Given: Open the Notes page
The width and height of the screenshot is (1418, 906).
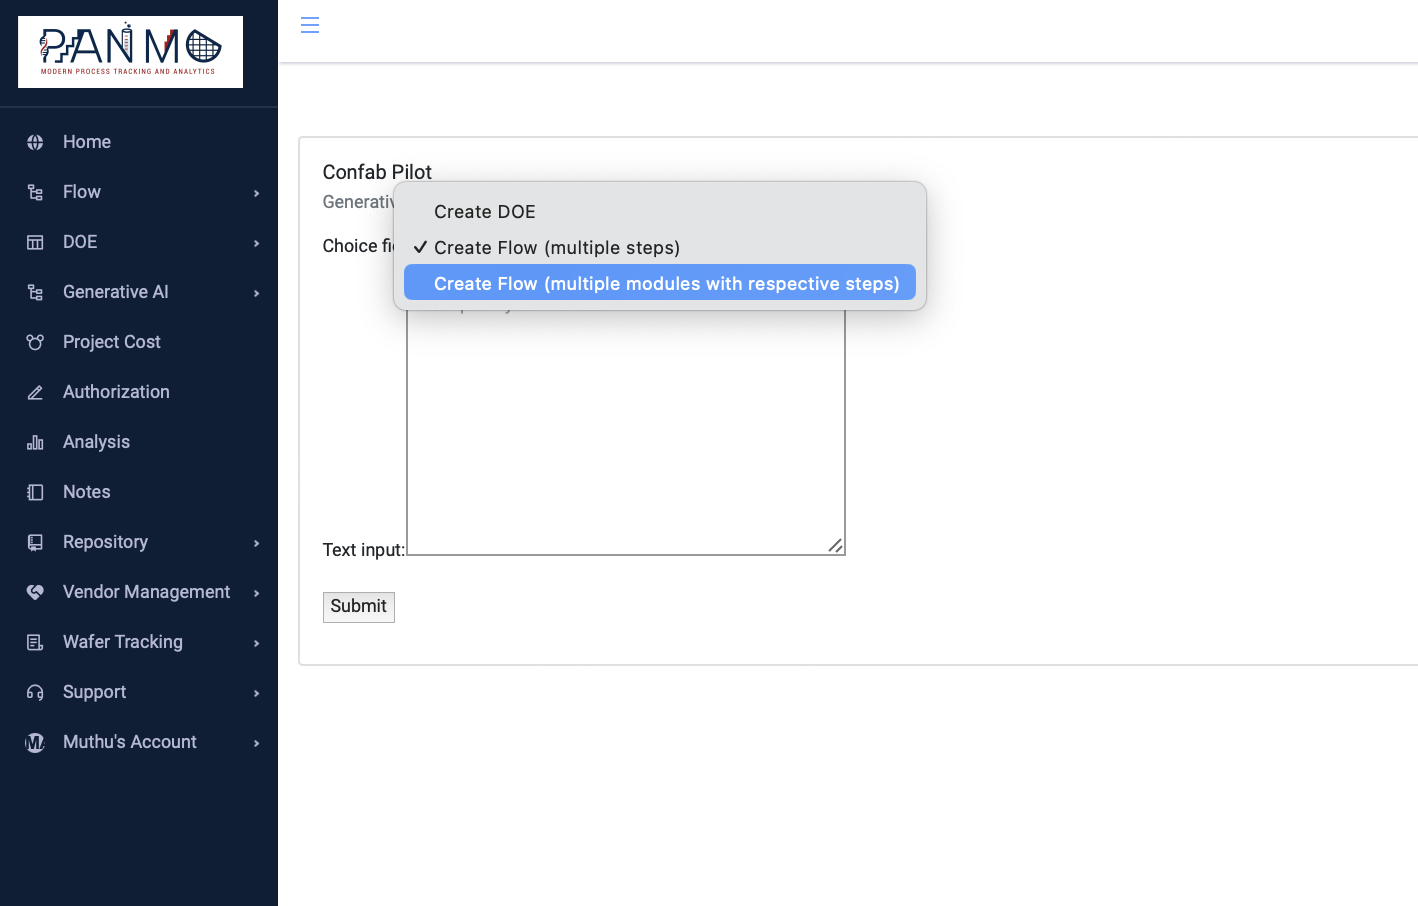Looking at the screenshot, I should (x=87, y=492).
